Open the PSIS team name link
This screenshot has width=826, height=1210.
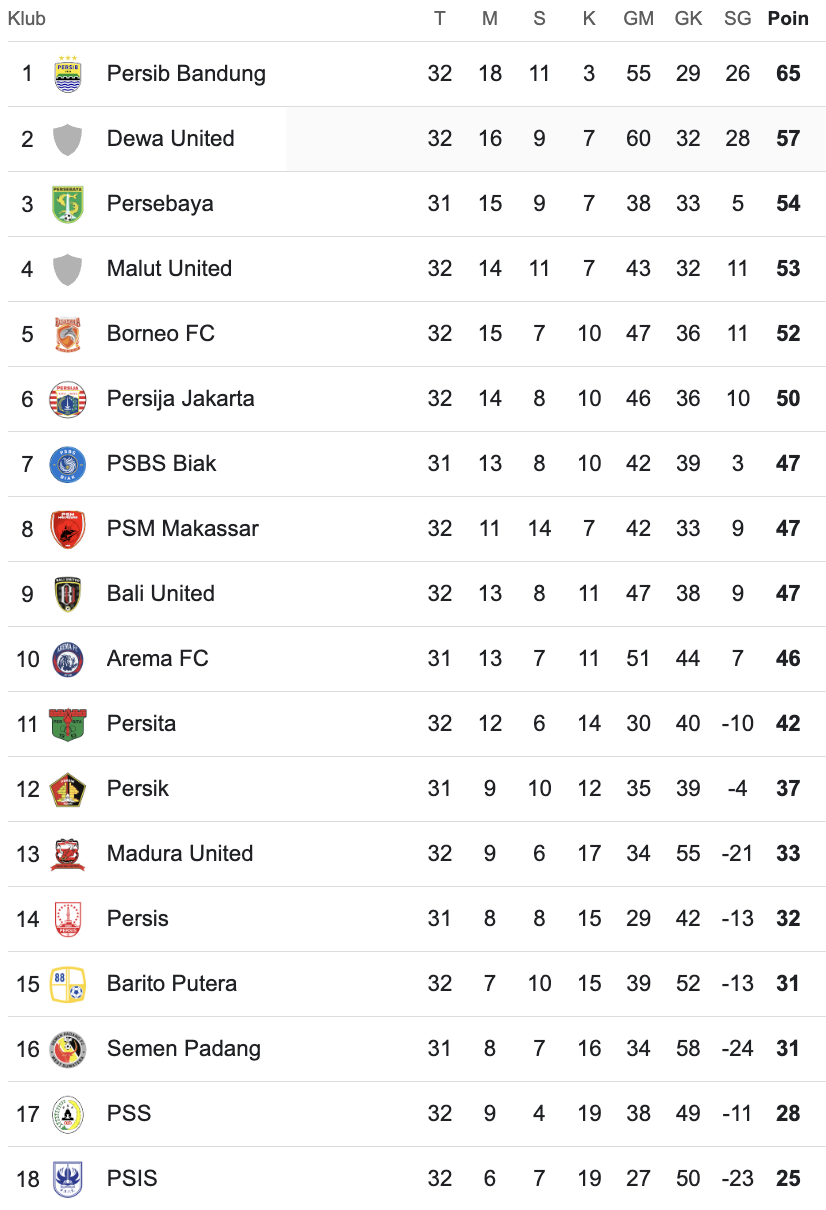pyautogui.click(x=132, y=1179)
